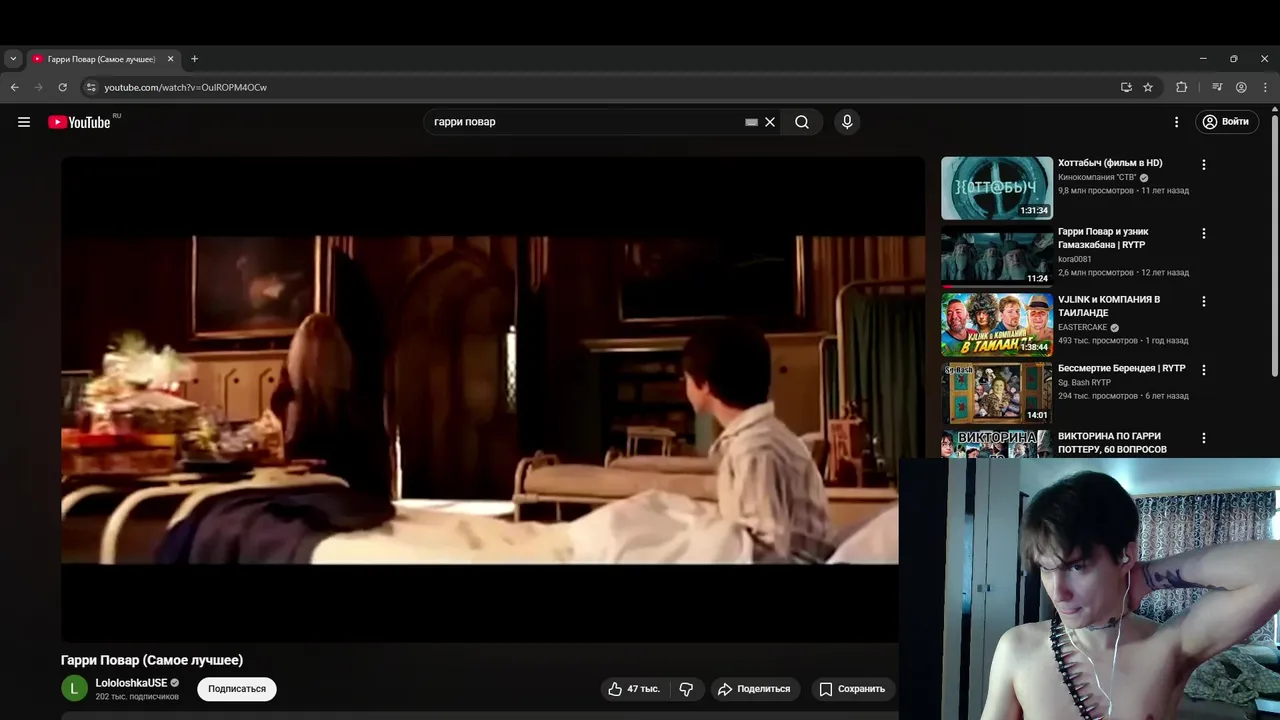Screen dimensions: 1280x720
Task: Go back in browser history
Action: click(x=14, y=87)
